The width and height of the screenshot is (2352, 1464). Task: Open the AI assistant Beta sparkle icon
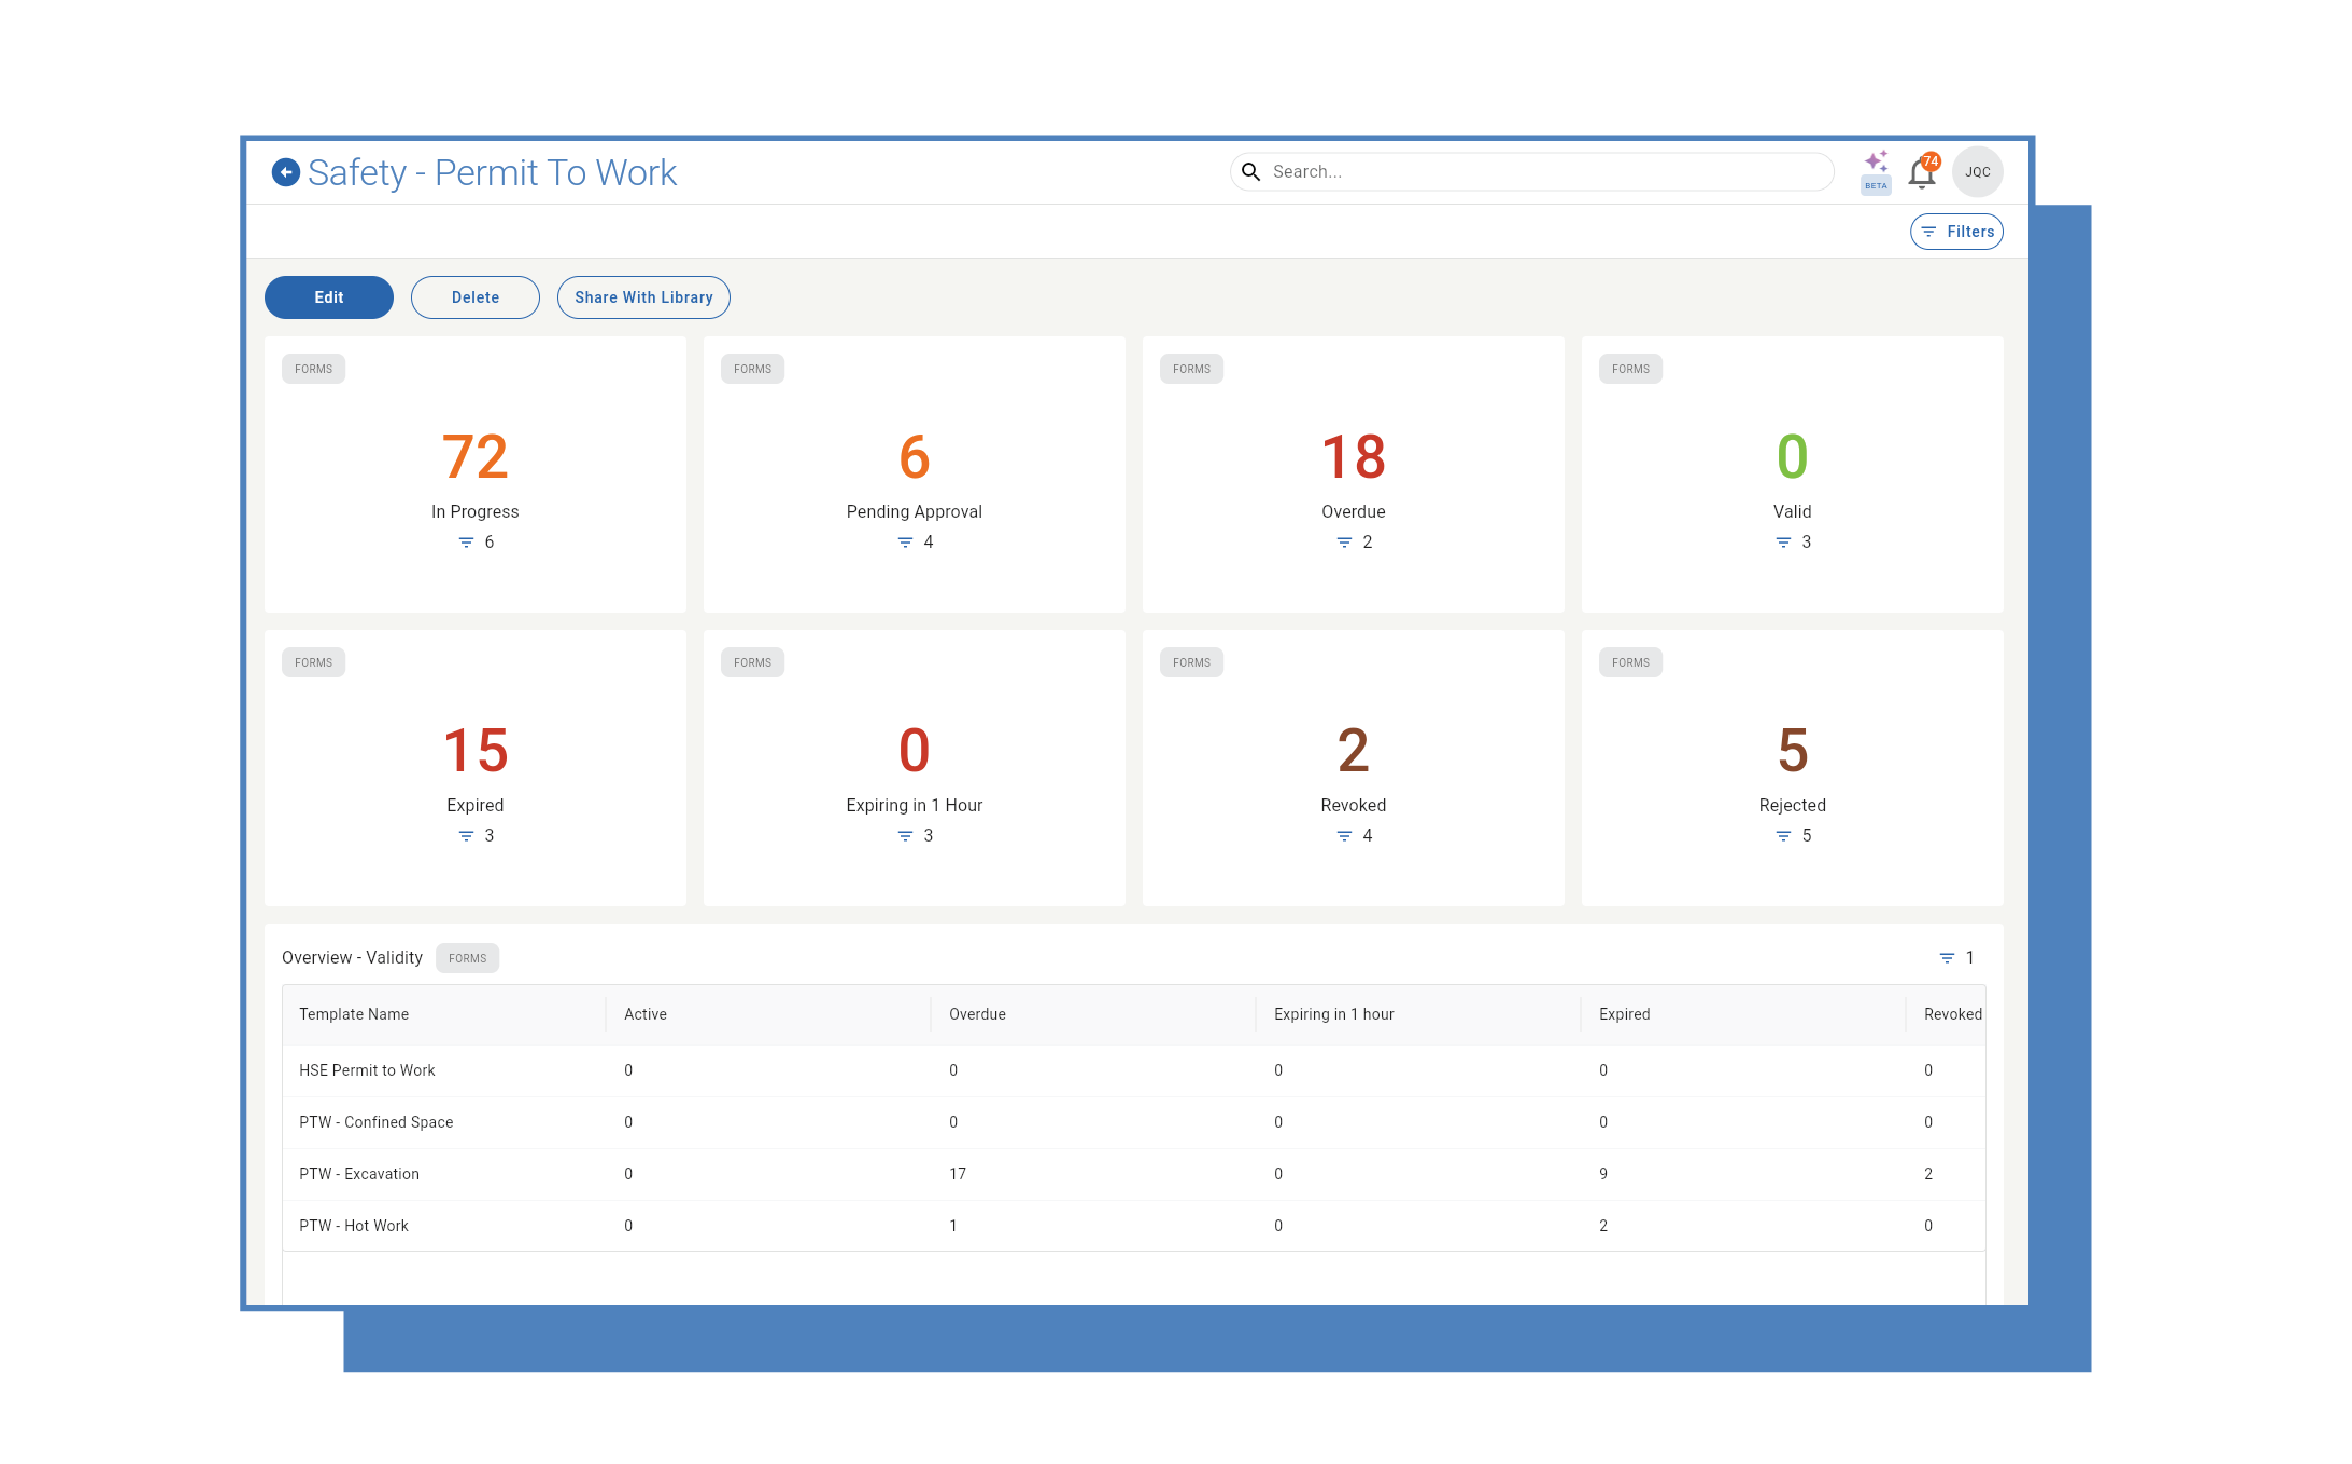pyautogui.click(x=1876, y=165)
